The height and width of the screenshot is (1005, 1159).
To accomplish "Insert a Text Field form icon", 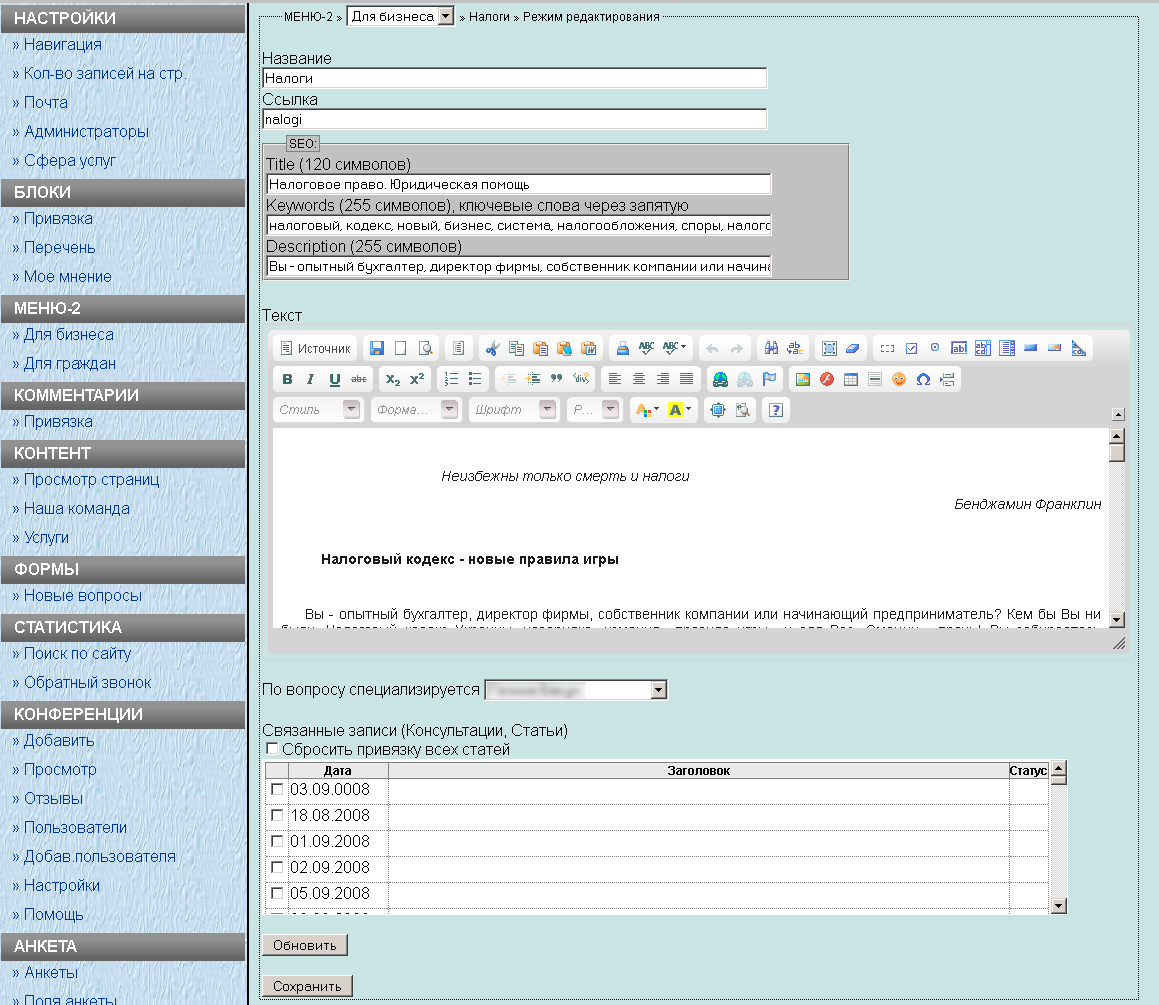I will point(959,348).
